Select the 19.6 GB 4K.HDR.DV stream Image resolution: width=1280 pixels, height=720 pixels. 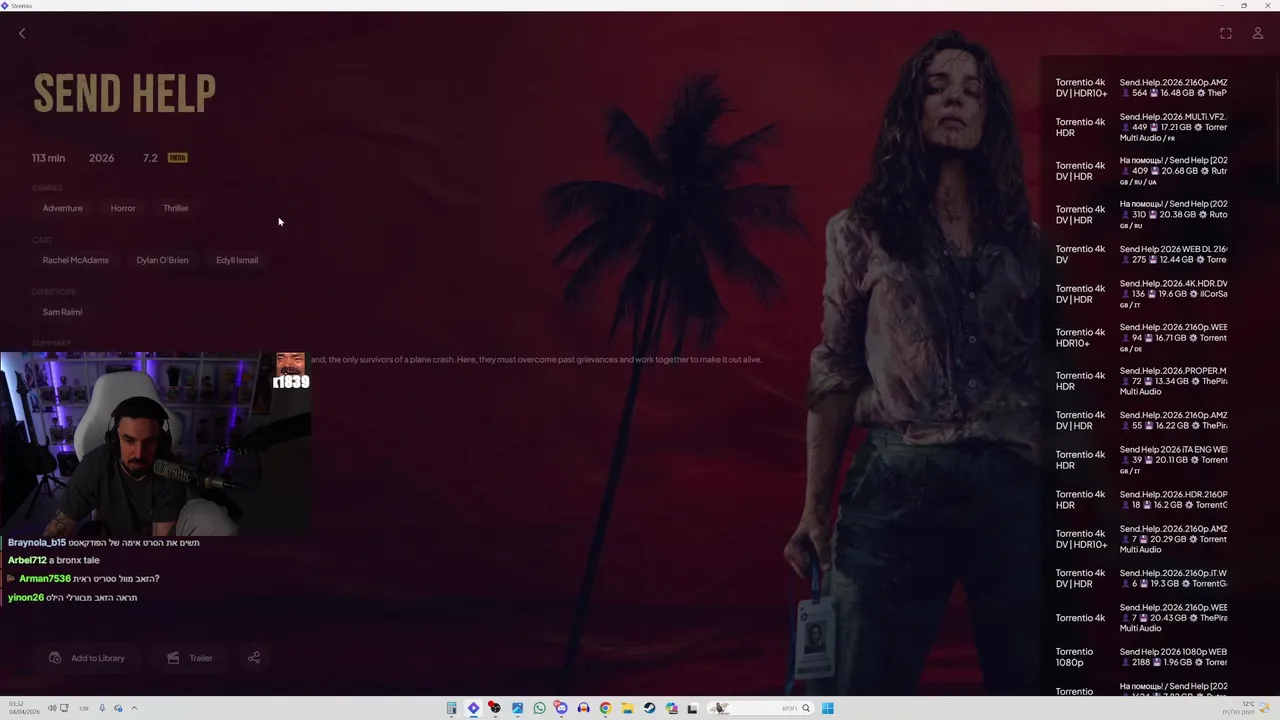1141,294
